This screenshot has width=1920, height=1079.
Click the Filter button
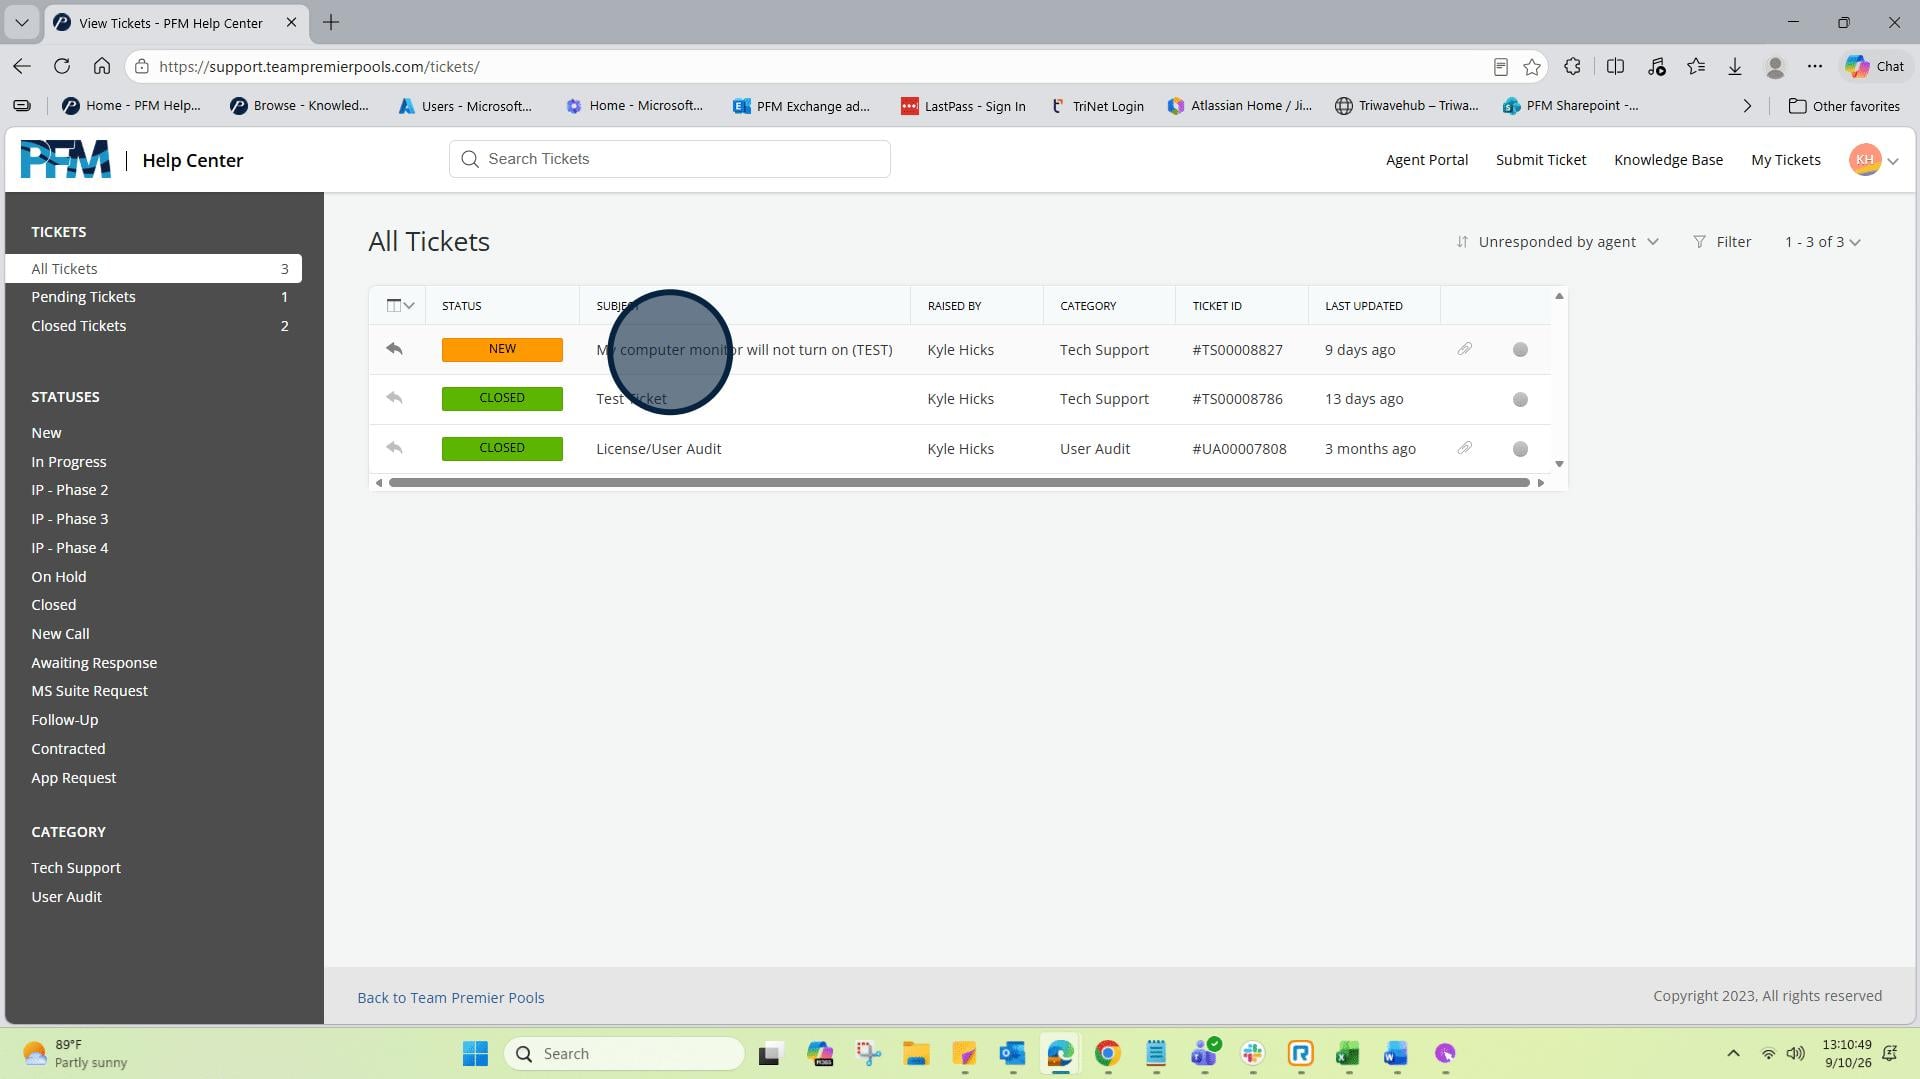[x=1722, y=241]
